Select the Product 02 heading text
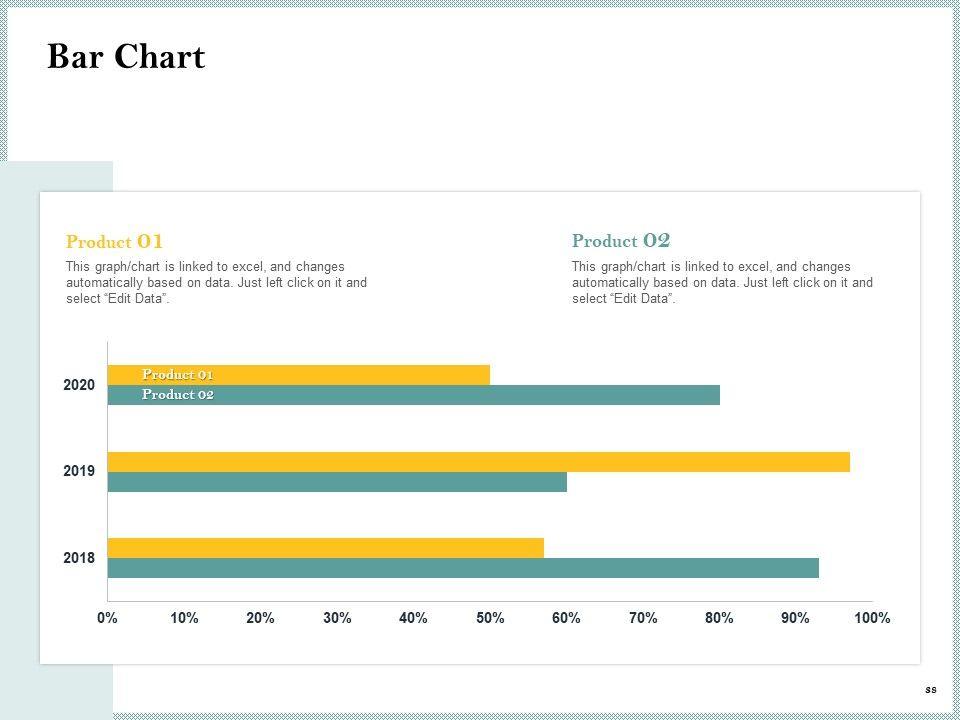 [621, 240]
